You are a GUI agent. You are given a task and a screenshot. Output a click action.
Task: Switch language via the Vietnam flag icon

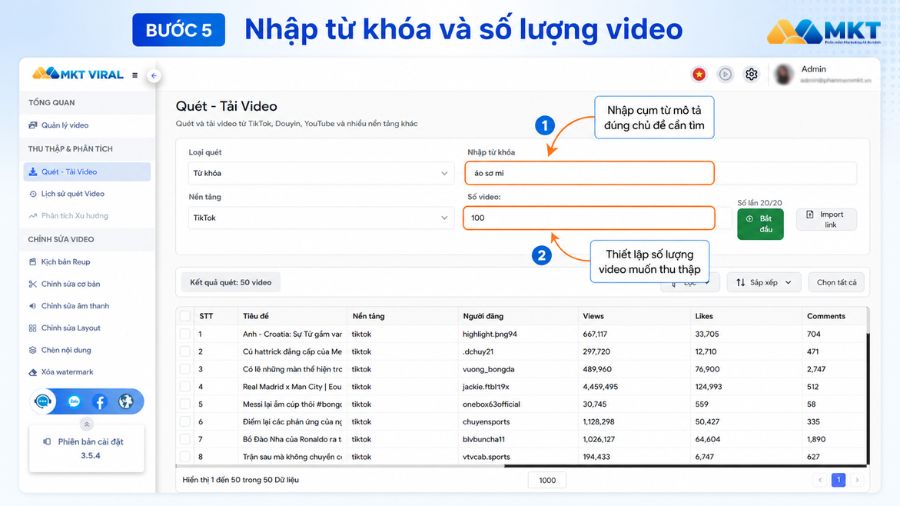(699, 74)
